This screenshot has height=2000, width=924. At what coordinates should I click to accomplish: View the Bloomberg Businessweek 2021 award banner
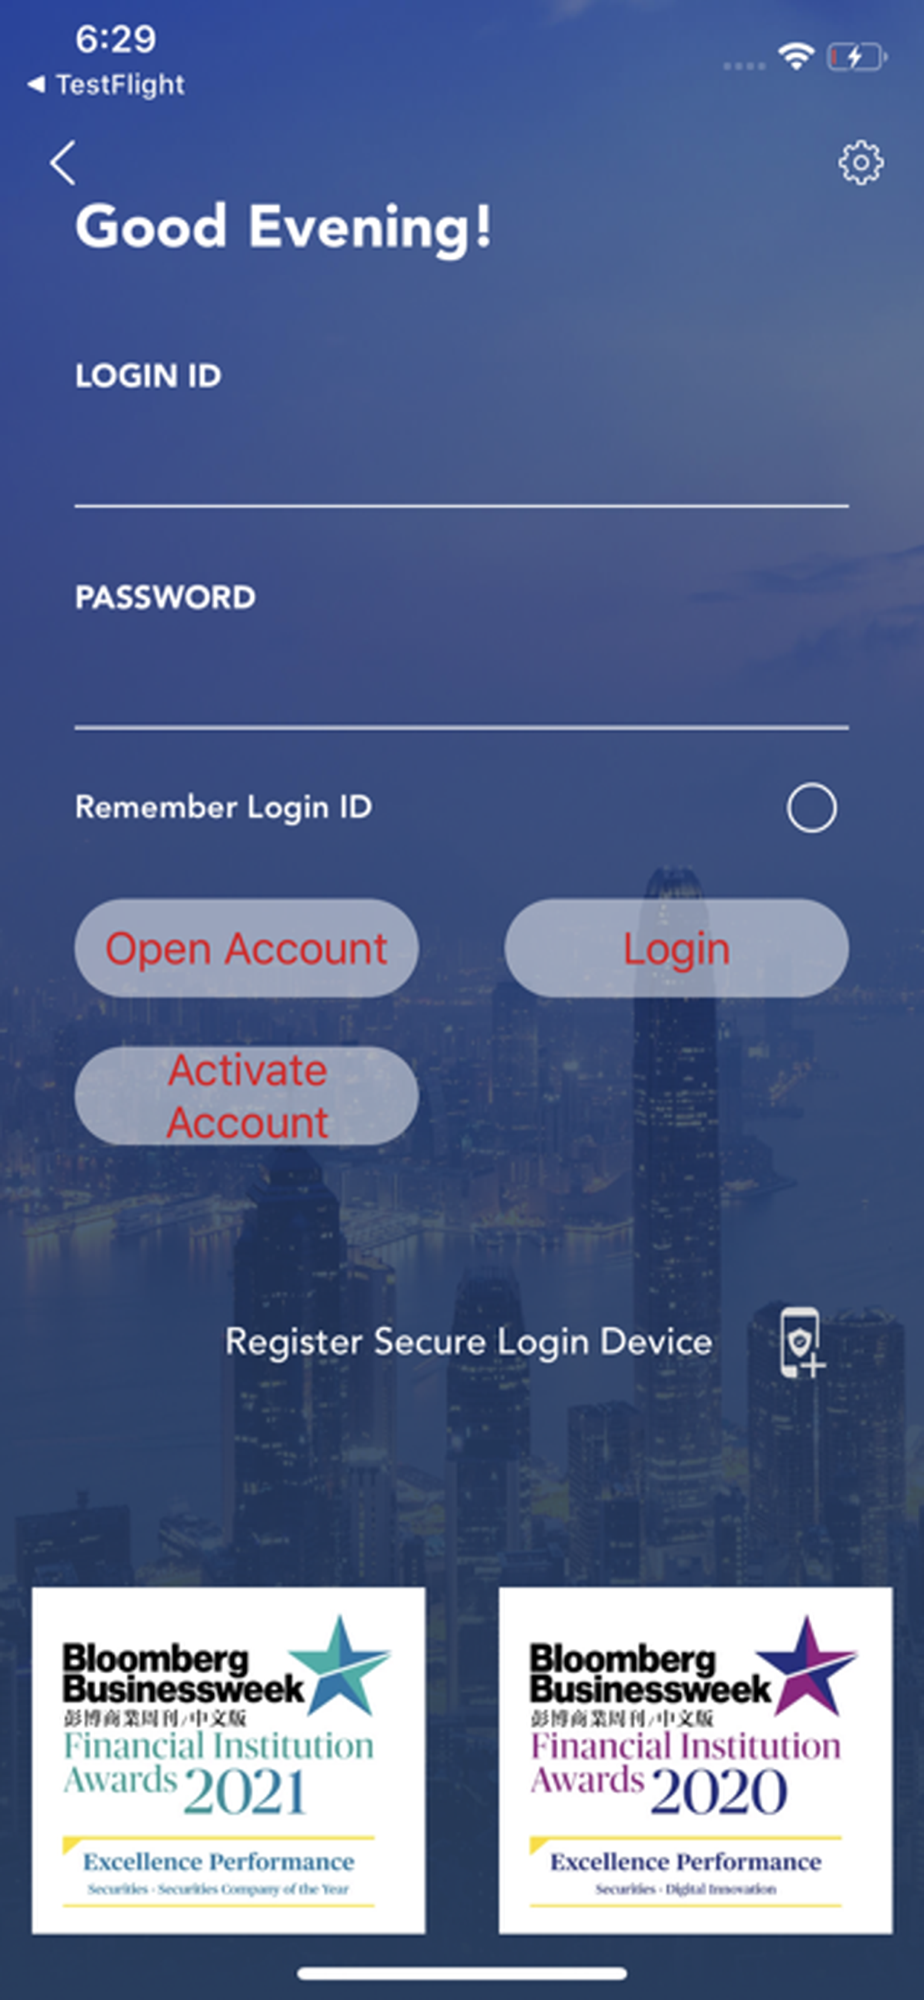pyautogui.click(x=228, y=1760)
